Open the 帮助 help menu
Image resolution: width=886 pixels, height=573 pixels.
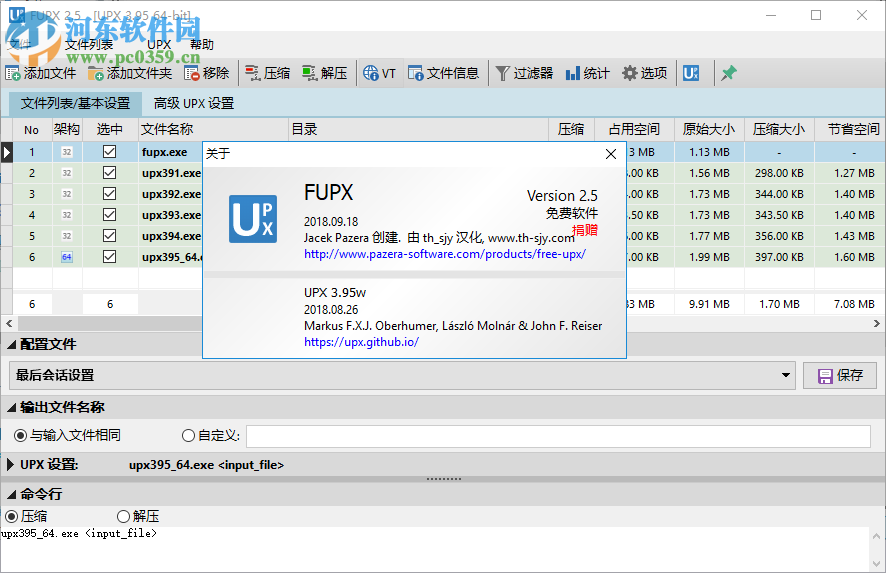202,44
